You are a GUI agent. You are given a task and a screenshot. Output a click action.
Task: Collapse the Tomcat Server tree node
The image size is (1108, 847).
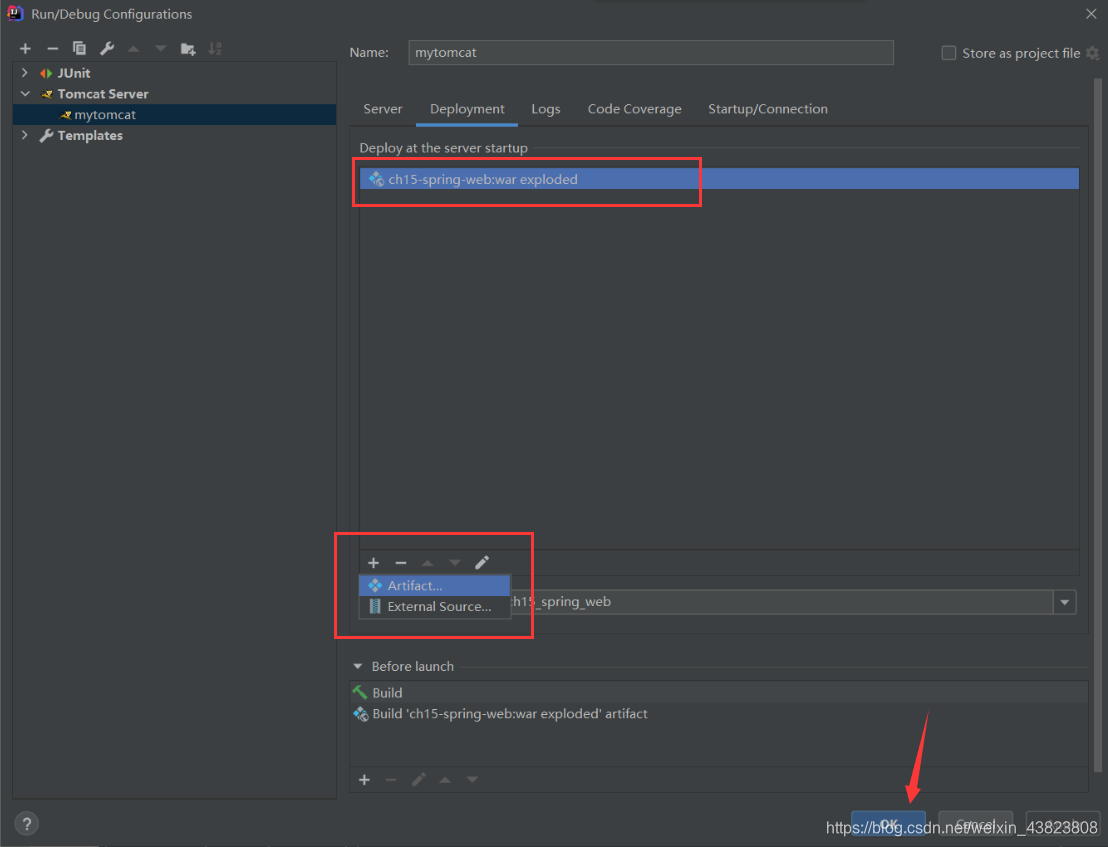point(25,94)
